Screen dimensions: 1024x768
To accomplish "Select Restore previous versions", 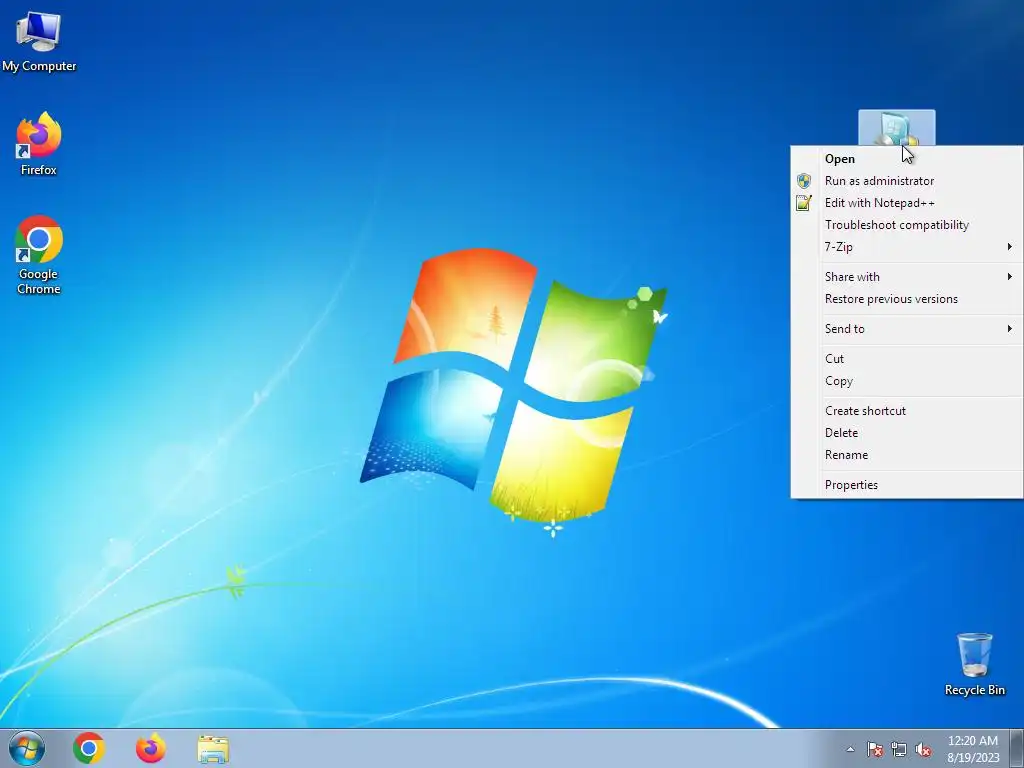I will [906, 299].
